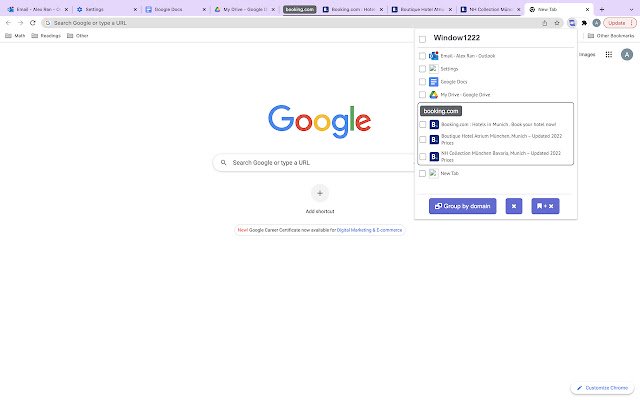Open the Readings bookmarks folder

click(46, 36)
